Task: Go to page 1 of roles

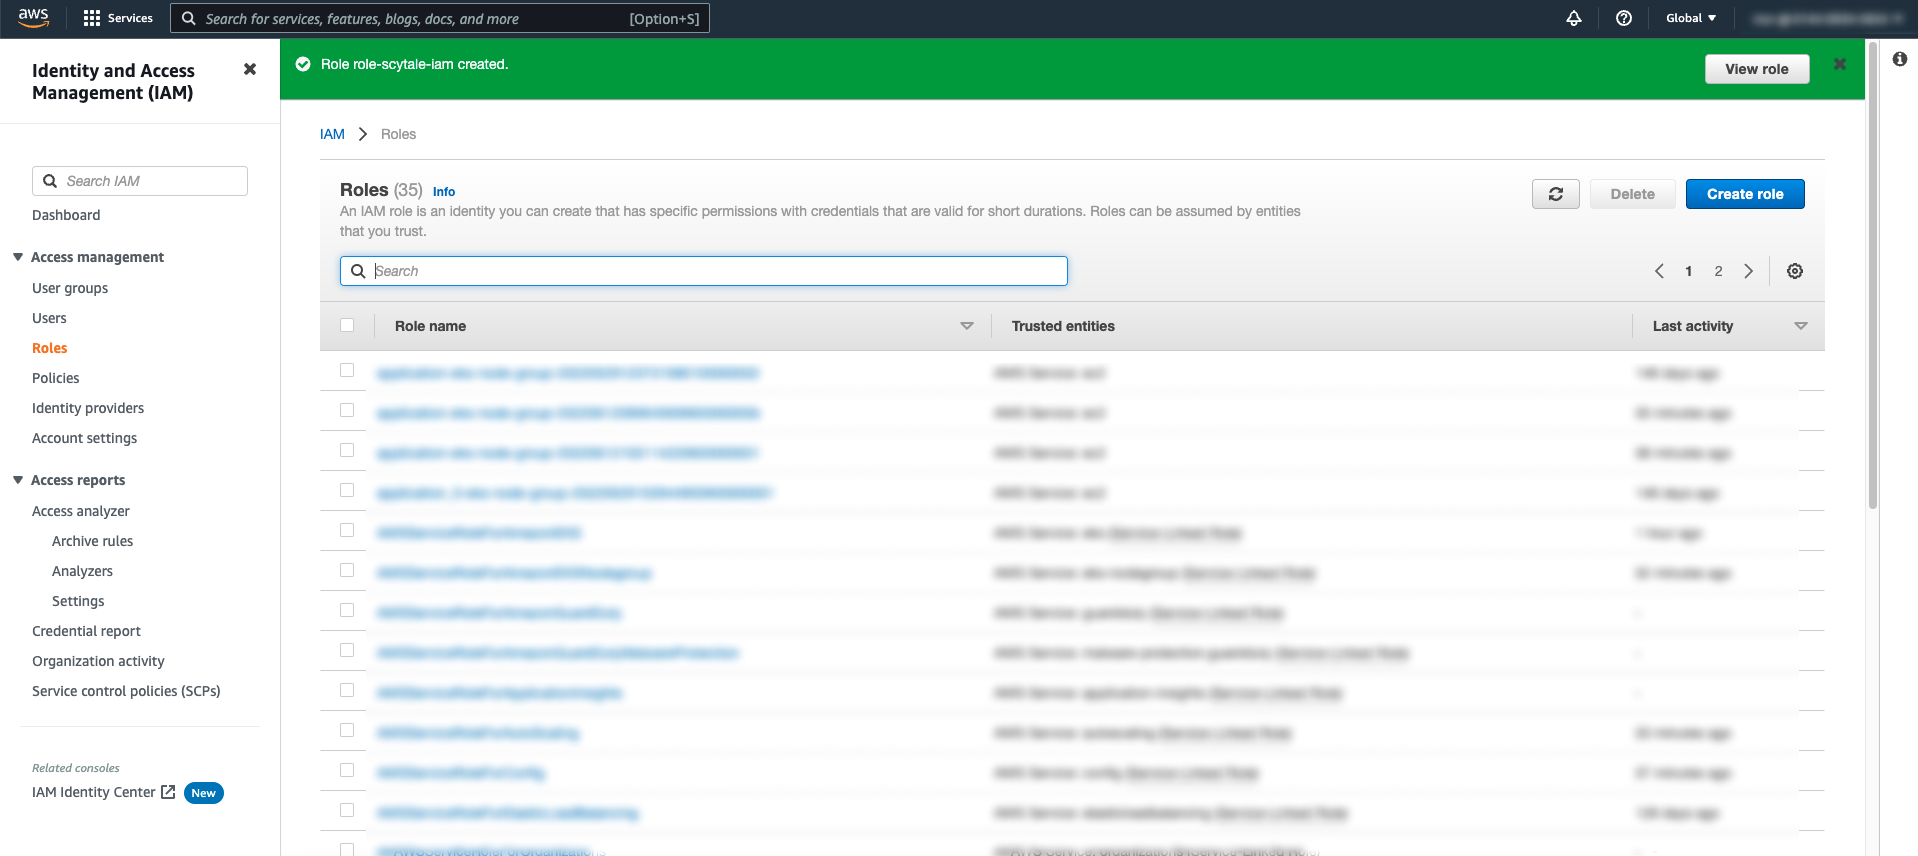Action: tap(1689, 271)
